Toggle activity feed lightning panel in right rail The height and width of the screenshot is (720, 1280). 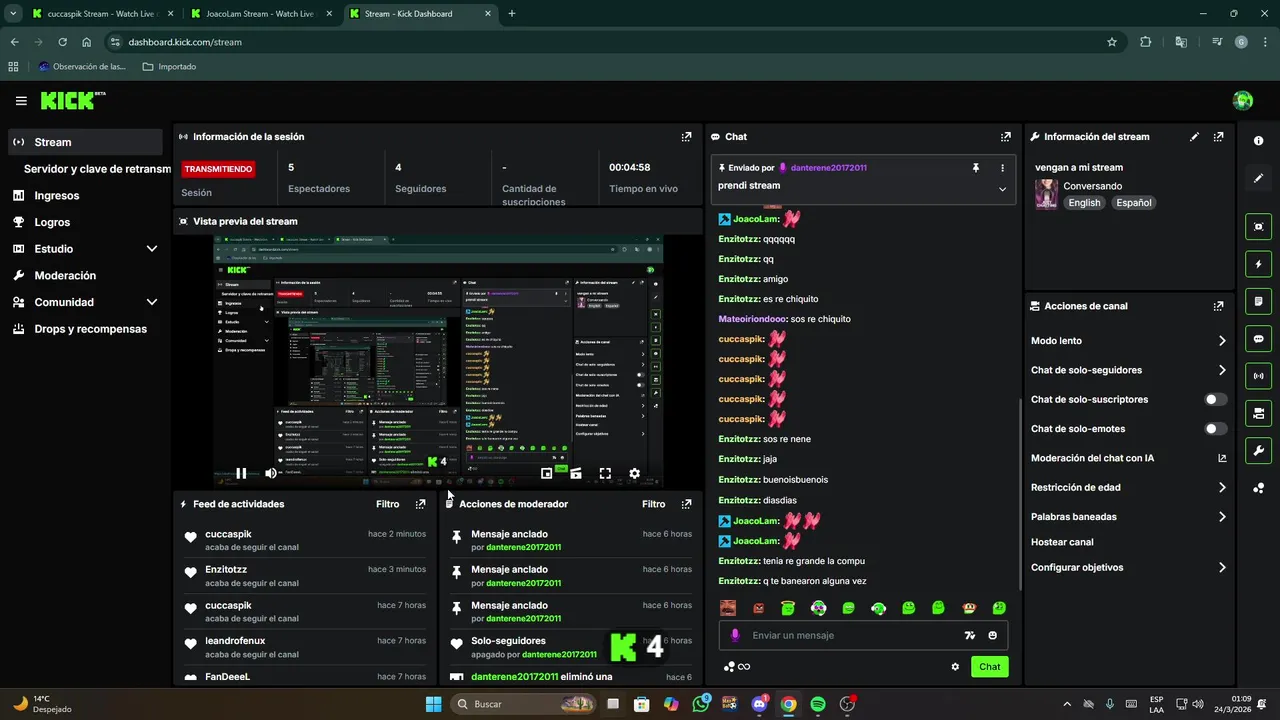[1258, 264]
